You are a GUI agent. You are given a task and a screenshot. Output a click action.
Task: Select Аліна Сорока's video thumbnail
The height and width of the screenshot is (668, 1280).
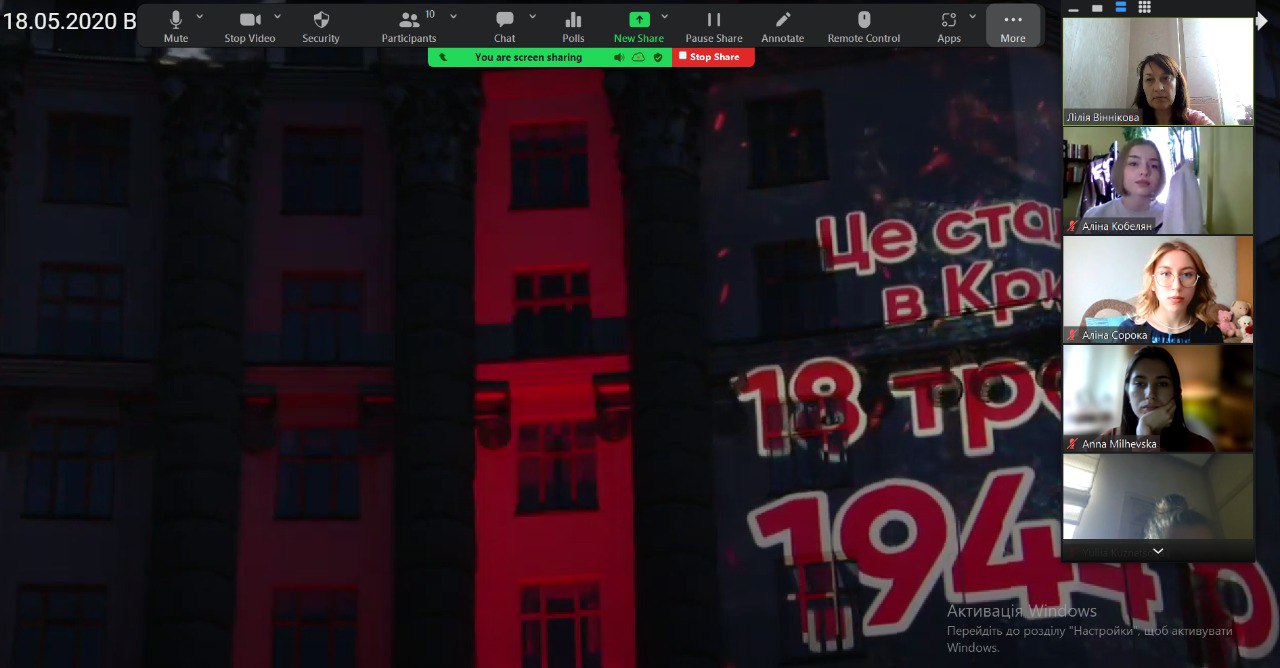1158,290
